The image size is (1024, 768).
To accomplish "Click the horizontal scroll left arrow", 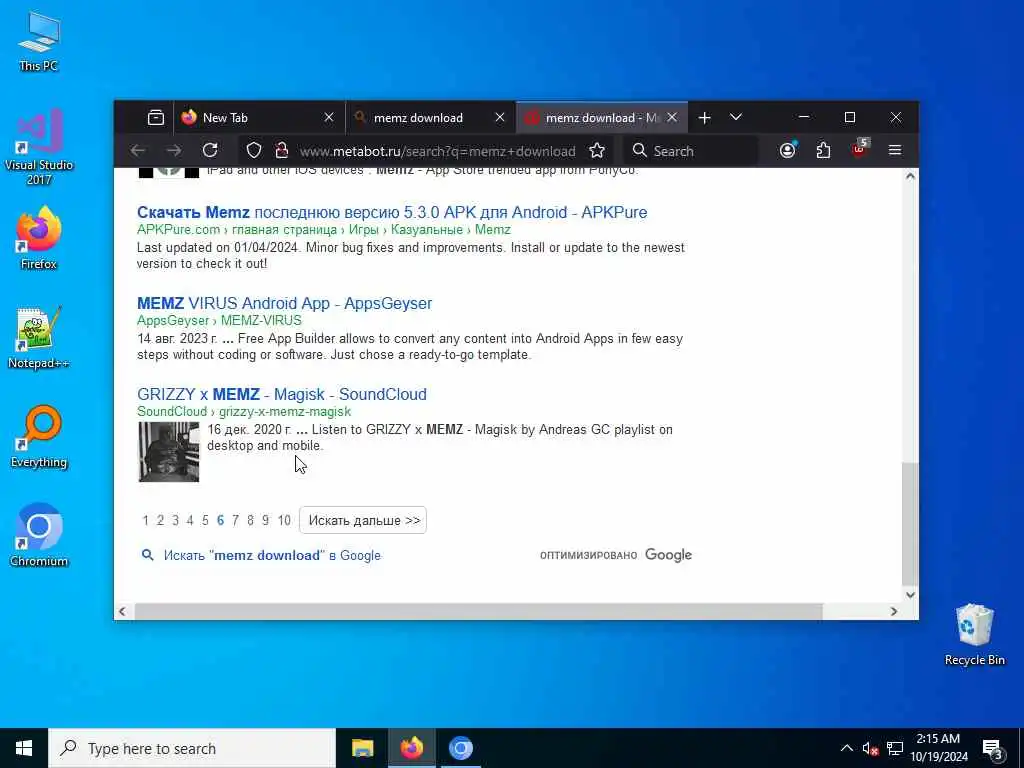I will [x=122, y=612].
